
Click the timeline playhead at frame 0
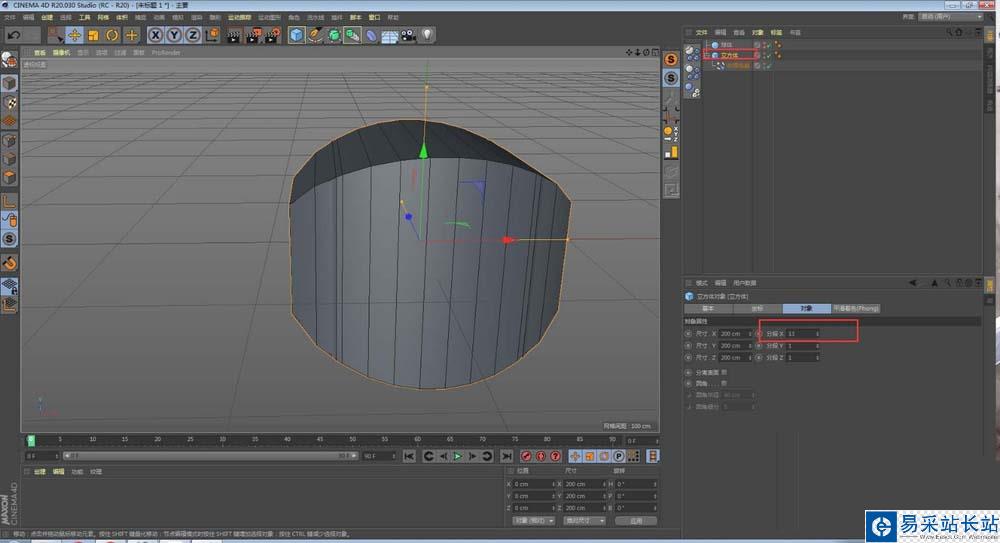[x=30, y=440]
